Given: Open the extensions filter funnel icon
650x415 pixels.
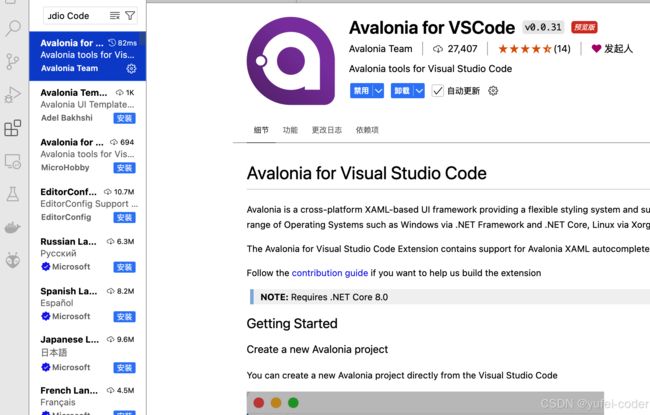Looking at the screenshot, I should 130,16.
